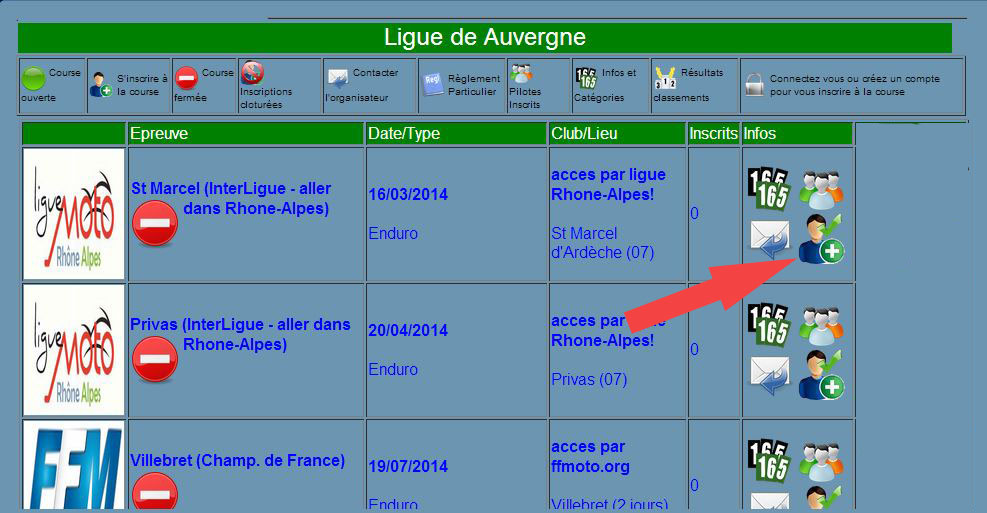Click the register icon for St Marcel race
Image resolution: width=987 pixels, height=513 pixels.
(821, 239)
